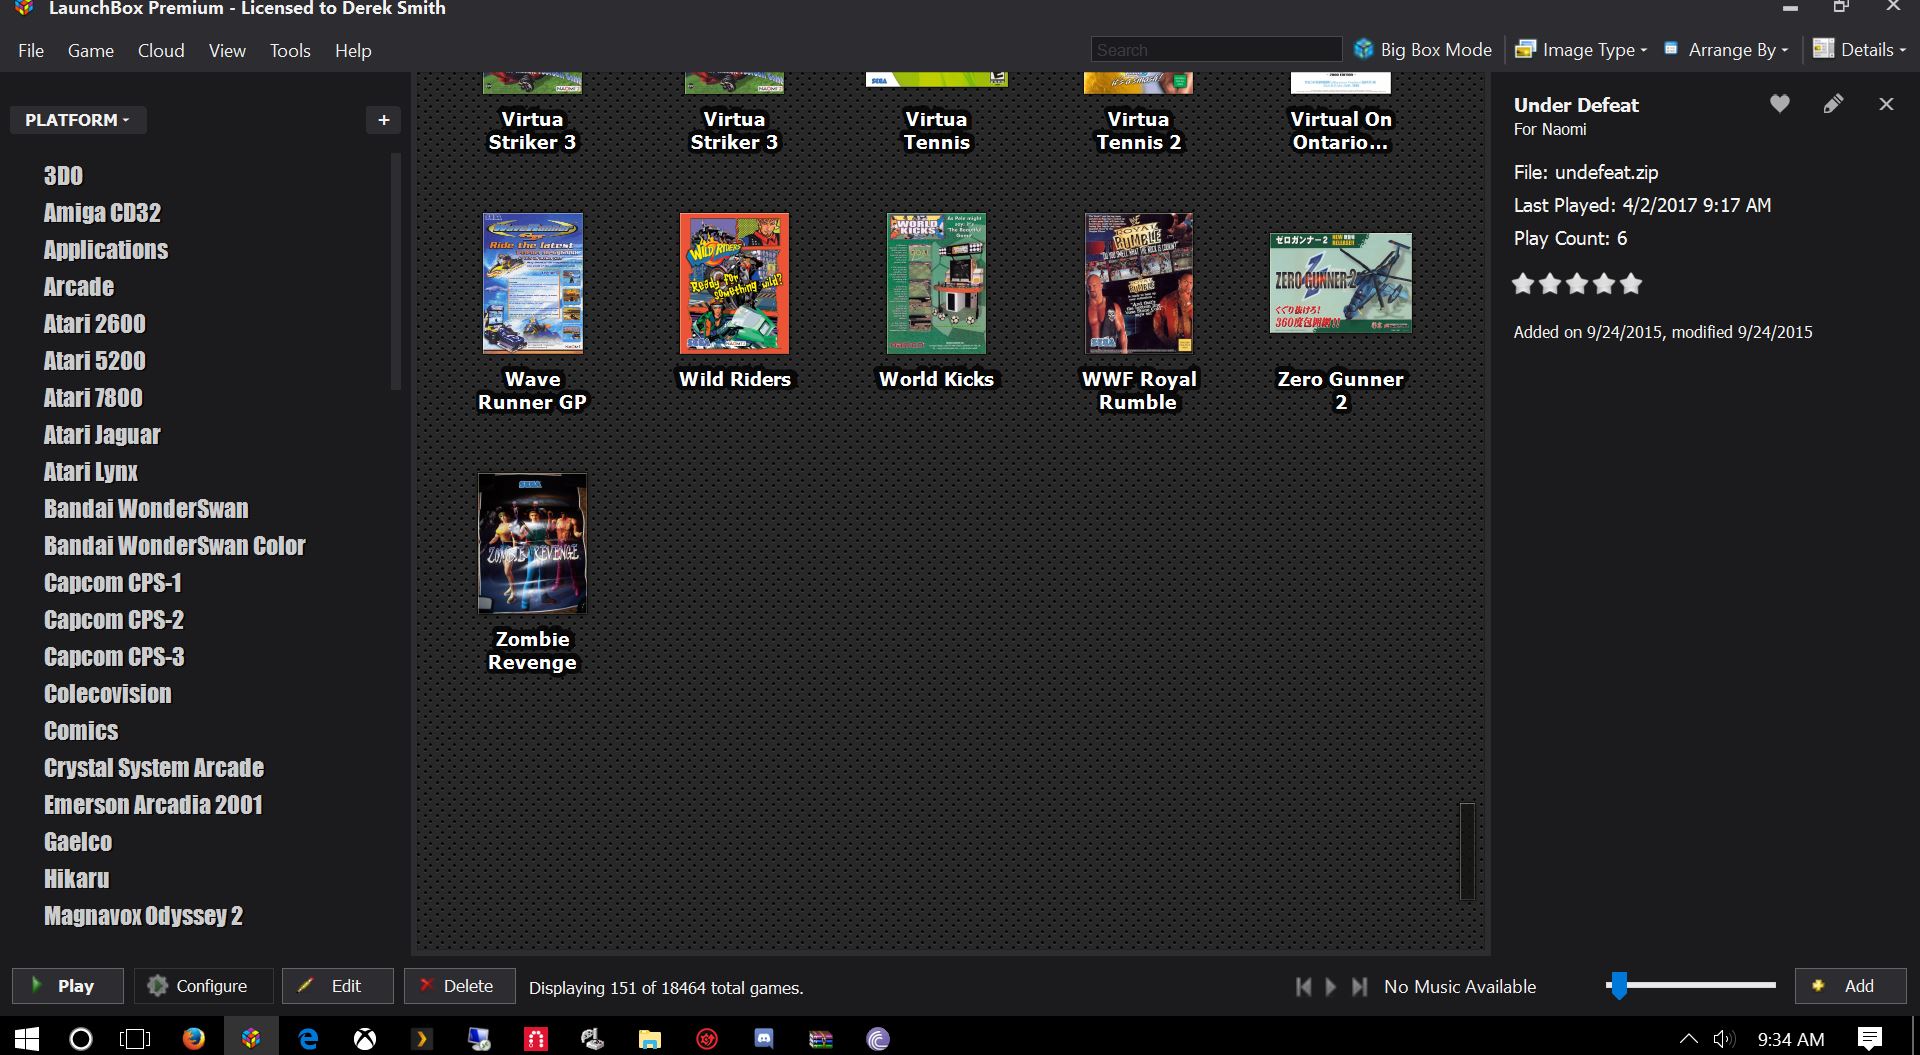Open Microsoft Edge from taskbar
The height and width of the screenshot is (1055, 1920).
pyautogui.click(x=308, y=1038)
